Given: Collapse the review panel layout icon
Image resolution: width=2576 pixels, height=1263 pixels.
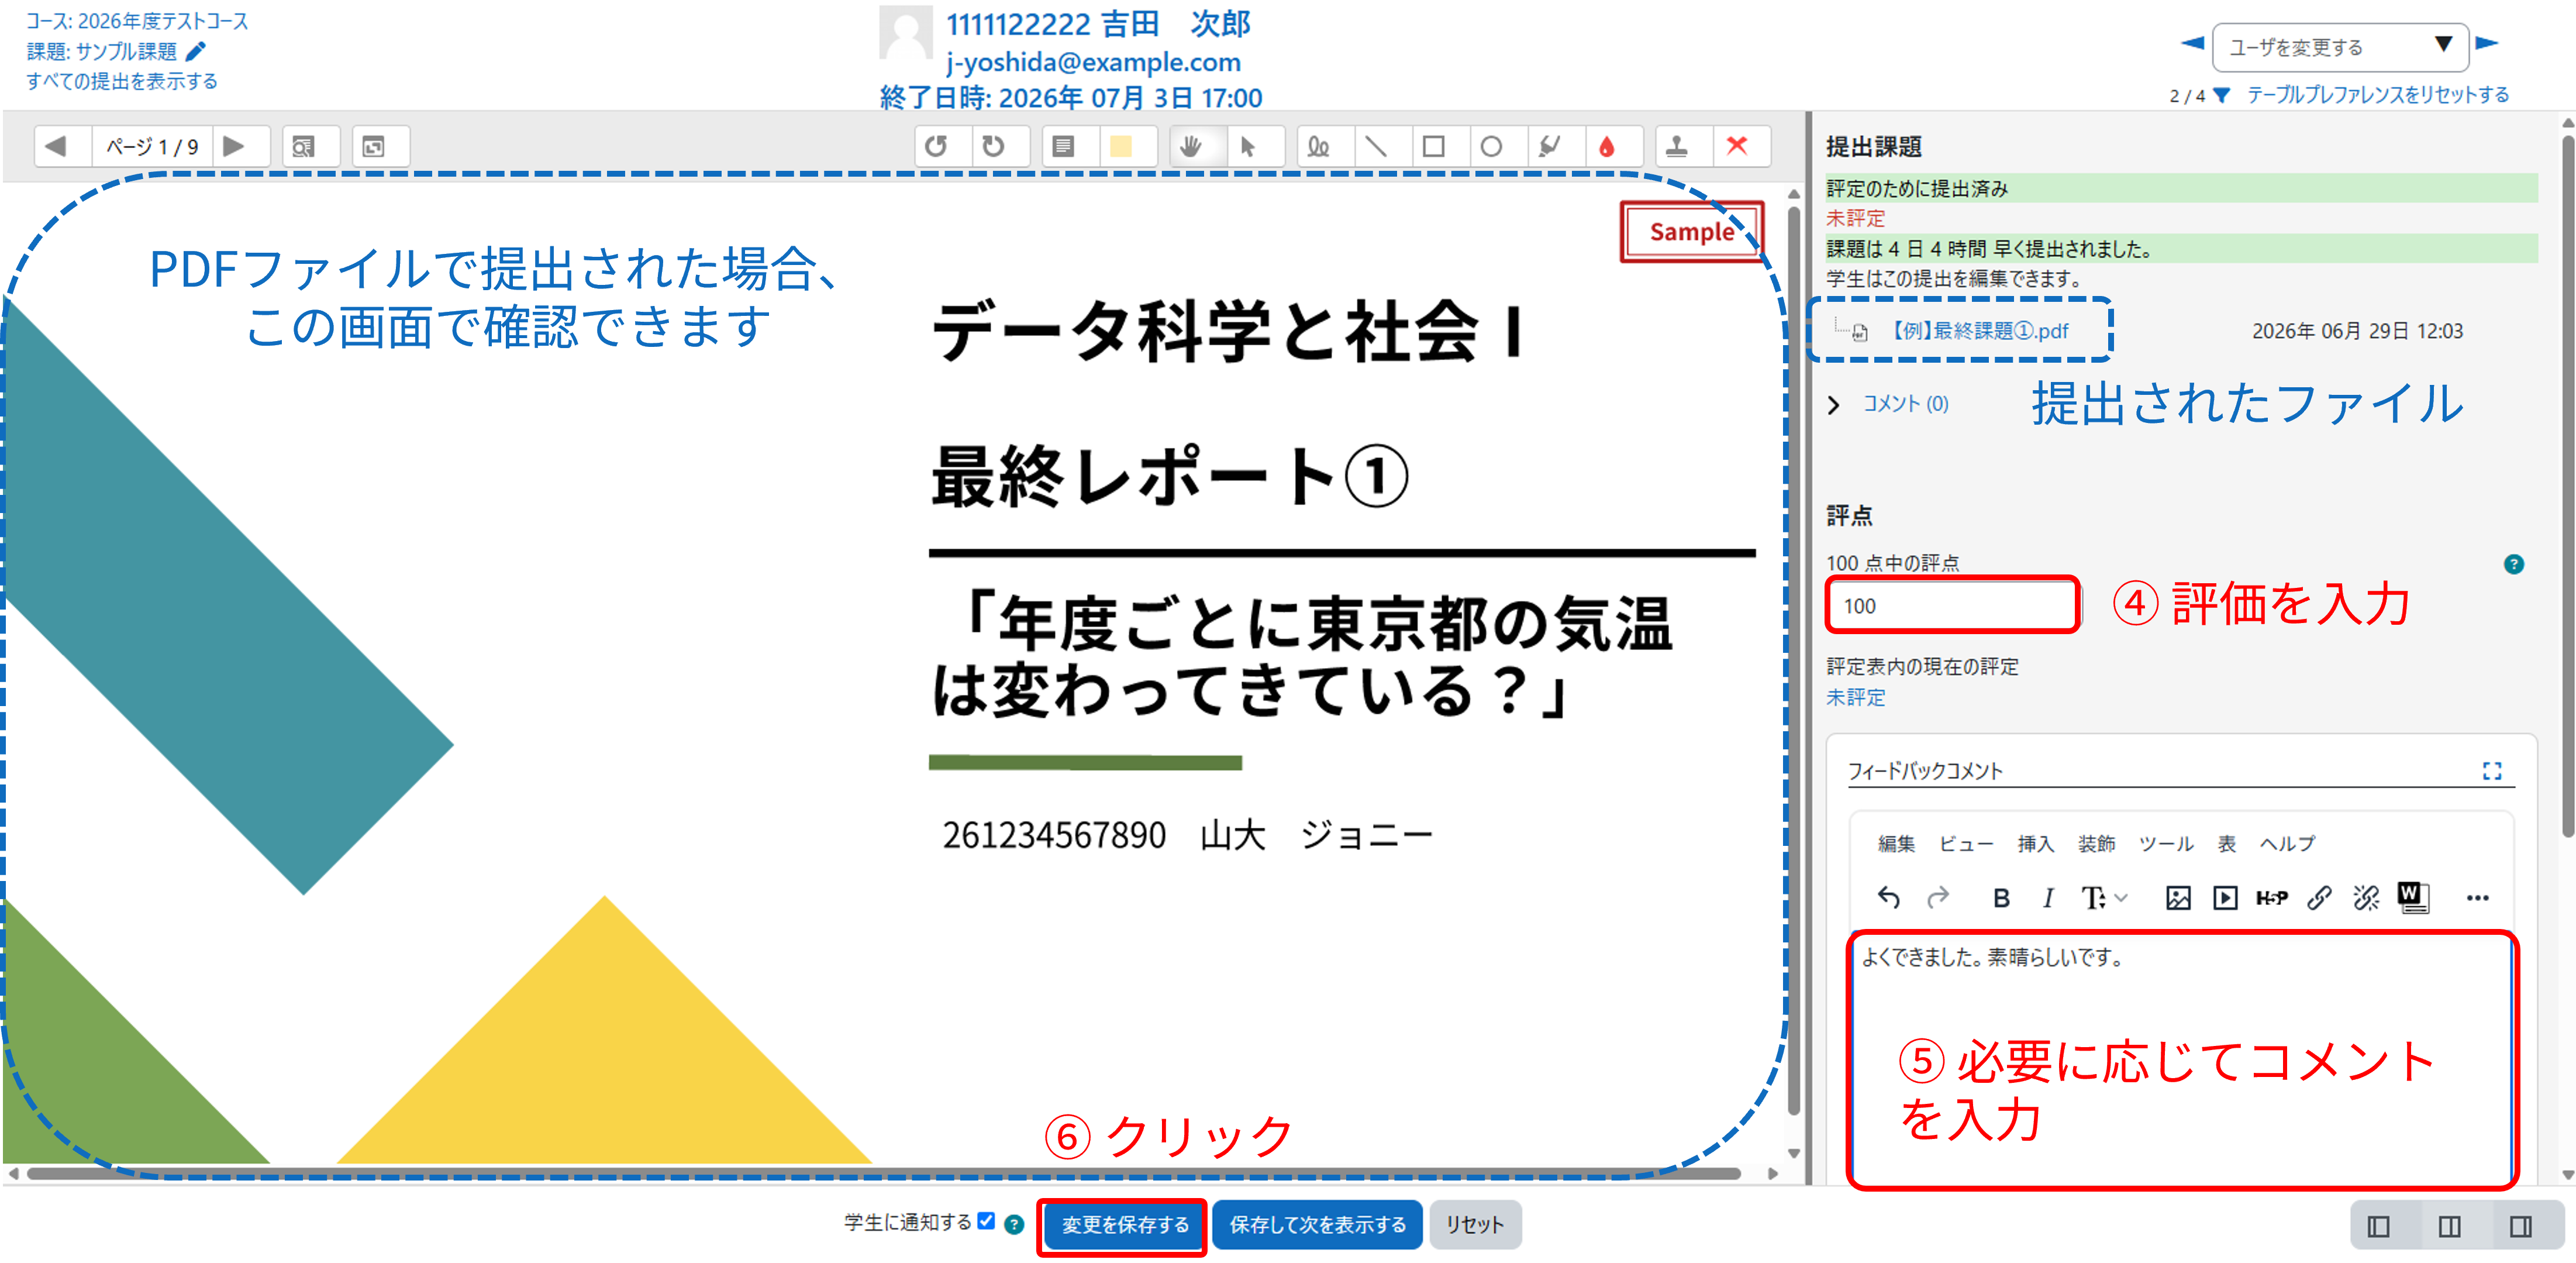Looking at the screenshot, I should point(2379,1226).
